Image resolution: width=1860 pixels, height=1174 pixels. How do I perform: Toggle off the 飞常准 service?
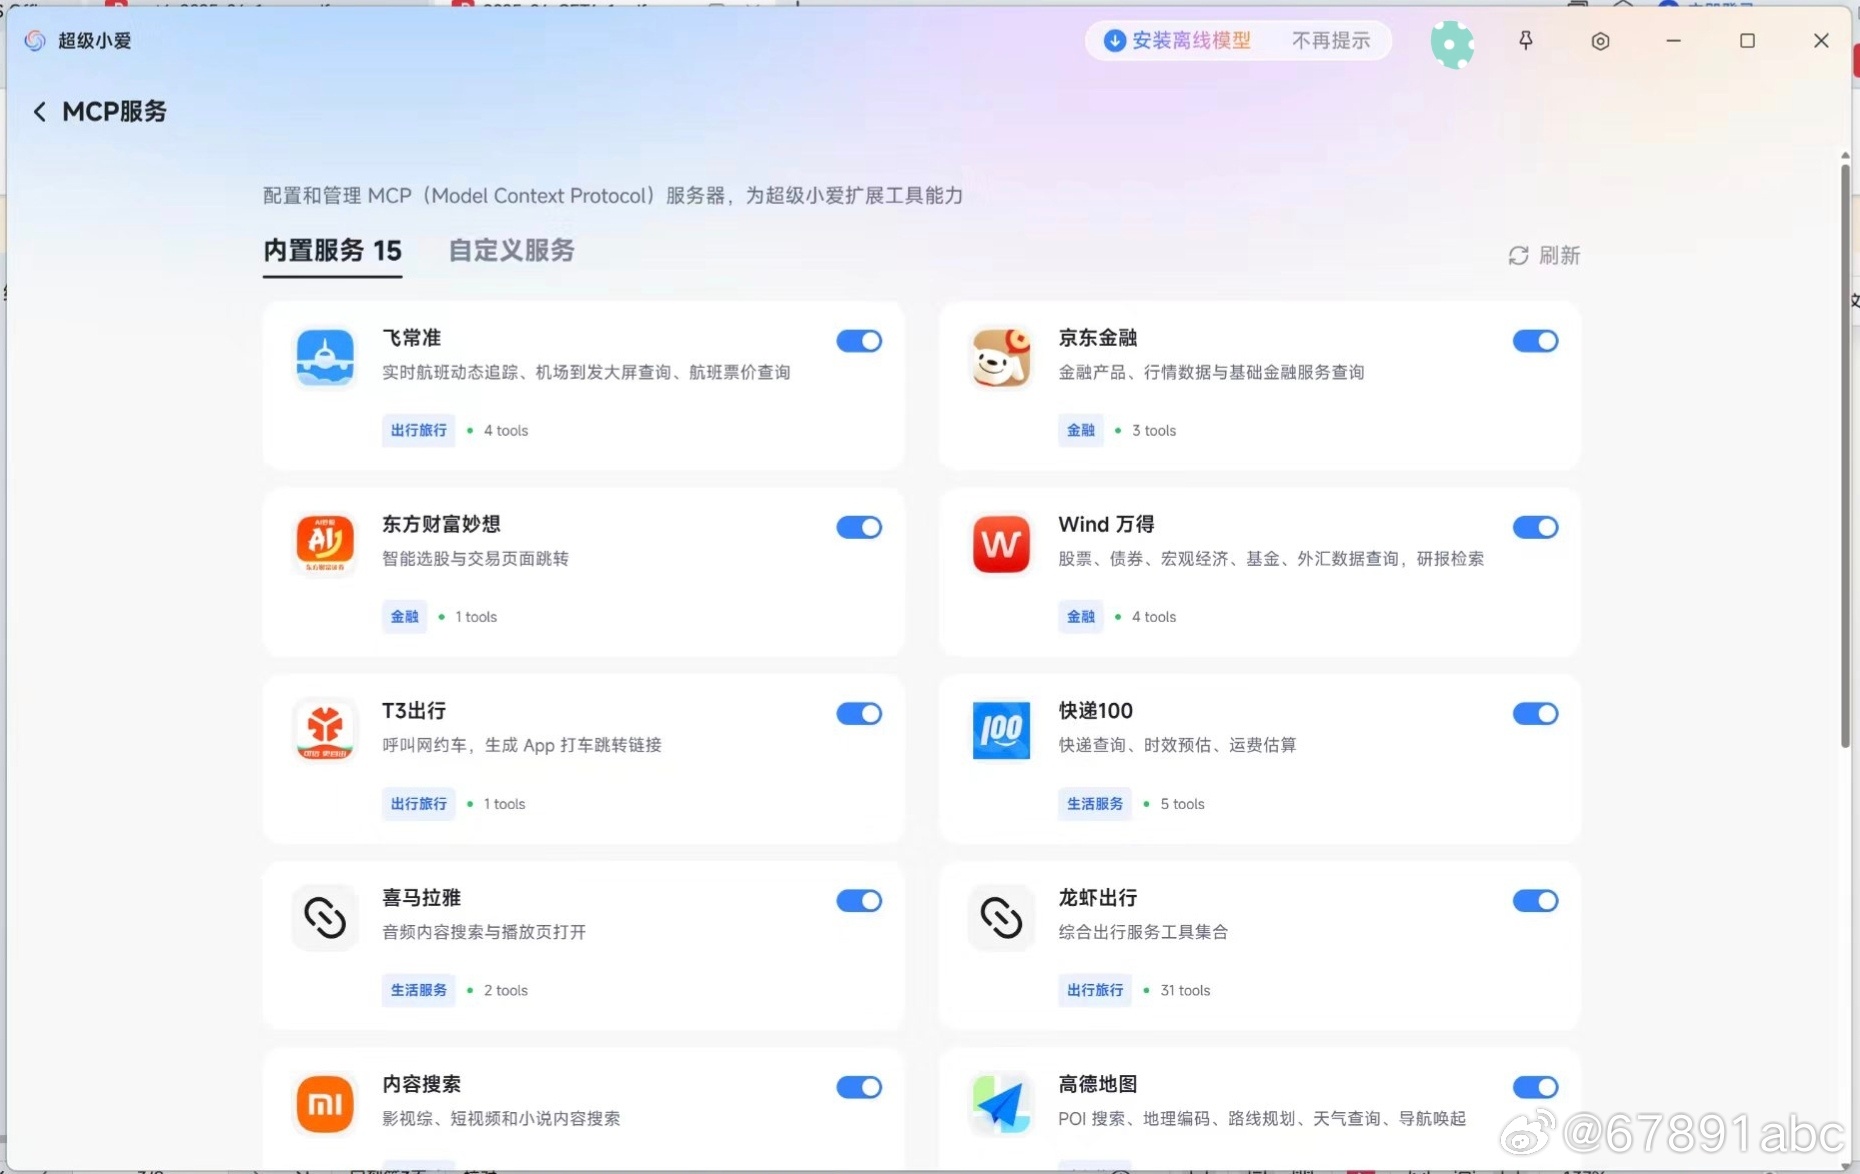(x=859, y=341)
